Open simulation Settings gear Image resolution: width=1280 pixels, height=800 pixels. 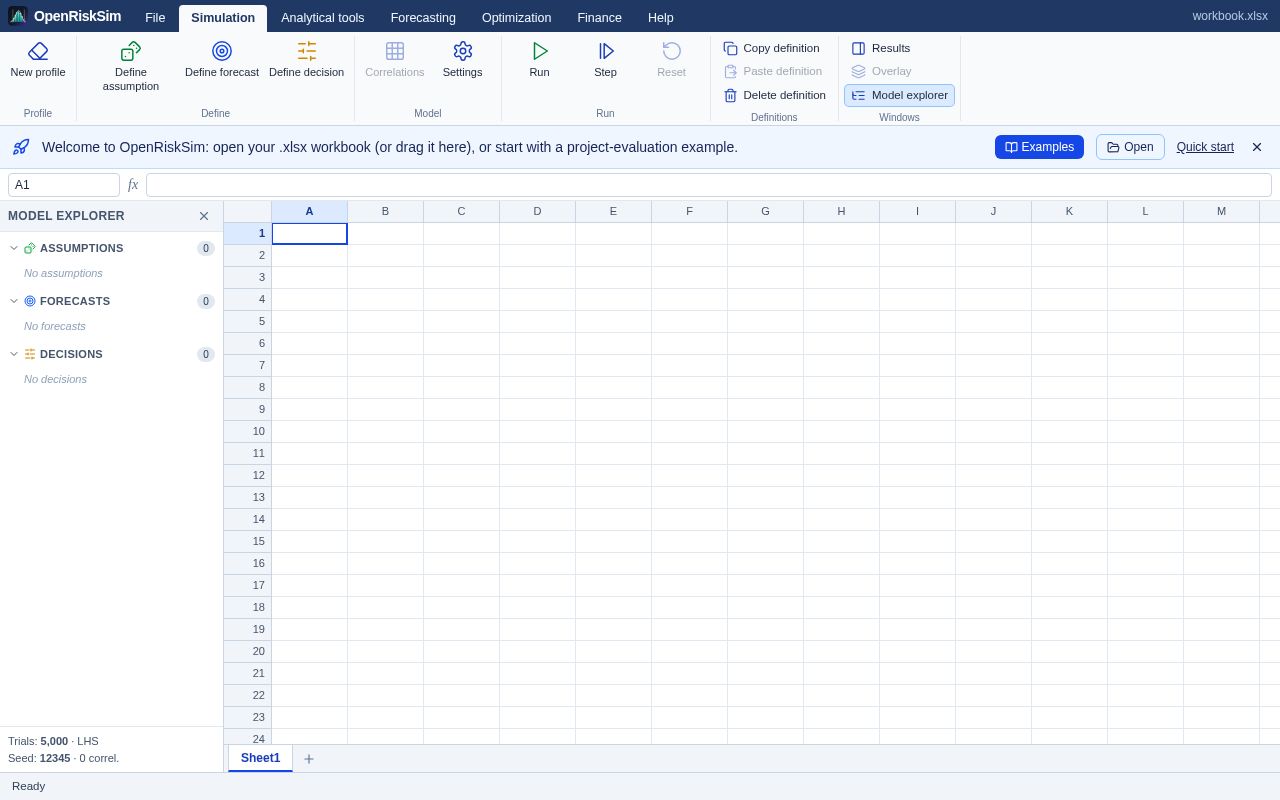click(x=462, y=61)
